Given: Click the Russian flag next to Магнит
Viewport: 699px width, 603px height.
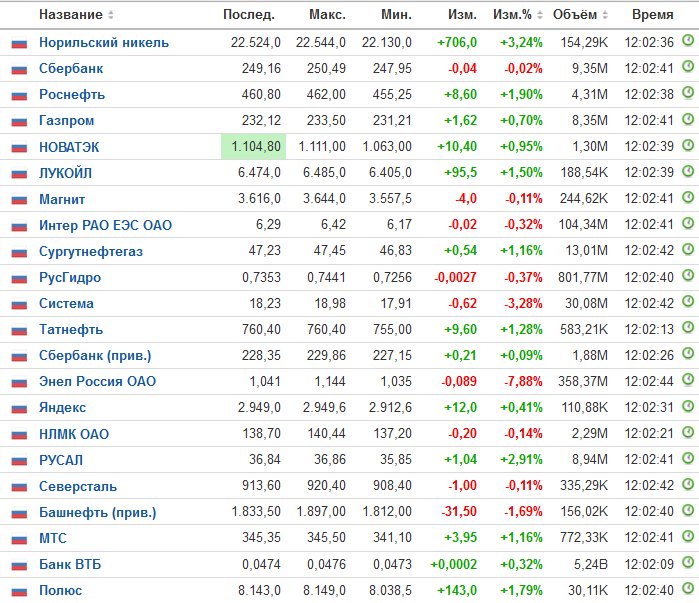Looking at the screenshot, I should [19, 200].
